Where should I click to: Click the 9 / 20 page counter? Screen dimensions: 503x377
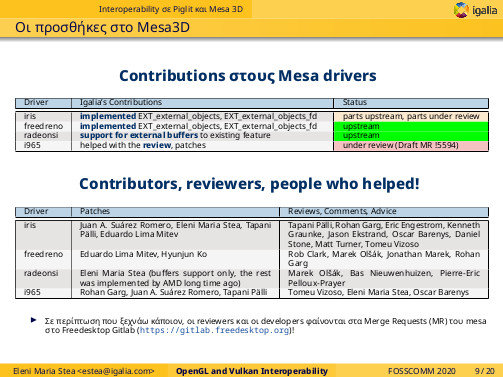485,371
